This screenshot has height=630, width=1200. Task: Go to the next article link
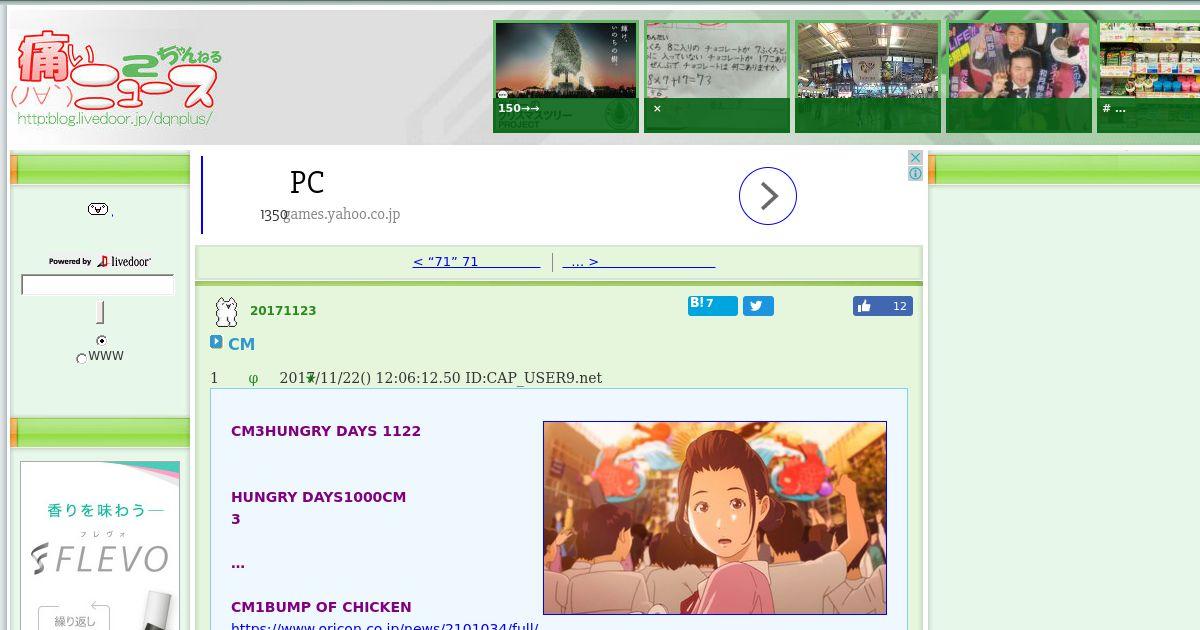click(638, 262)
